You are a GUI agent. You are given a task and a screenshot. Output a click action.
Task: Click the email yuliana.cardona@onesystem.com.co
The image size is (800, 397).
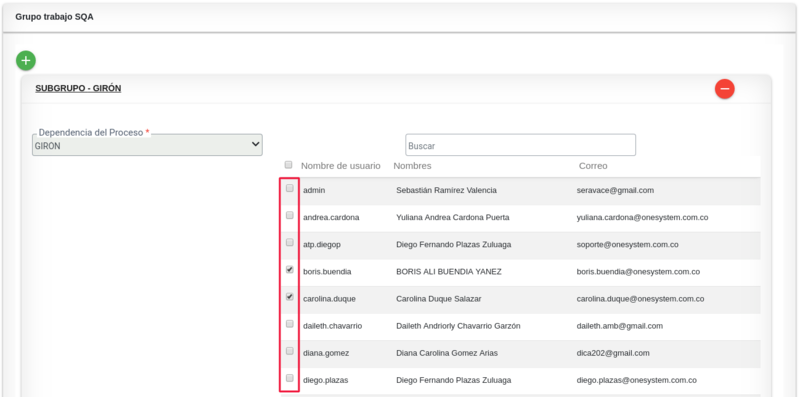tap(642, 217)
